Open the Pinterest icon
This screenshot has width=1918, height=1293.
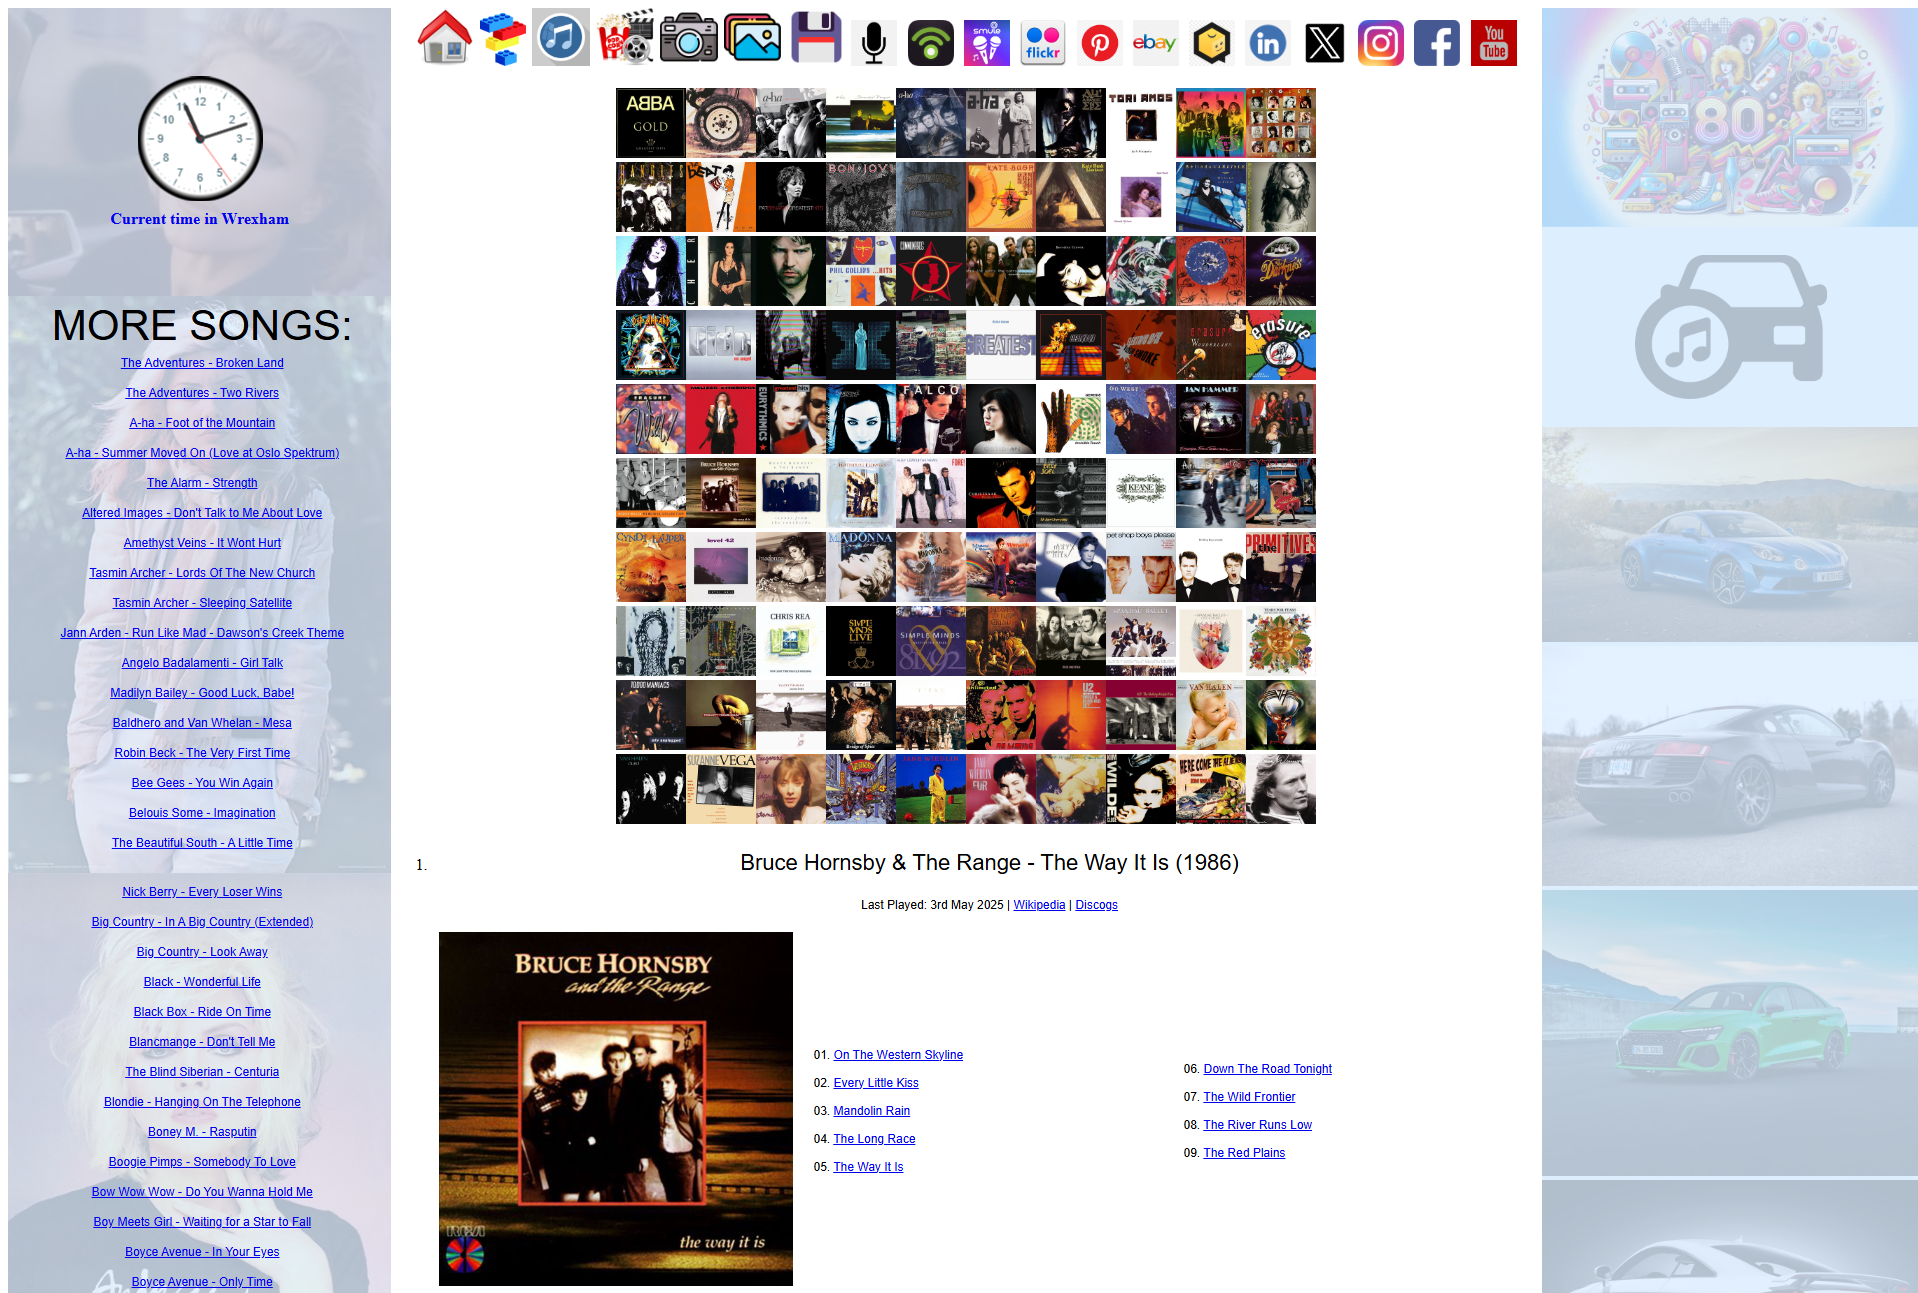click(x=1100, y=43)
